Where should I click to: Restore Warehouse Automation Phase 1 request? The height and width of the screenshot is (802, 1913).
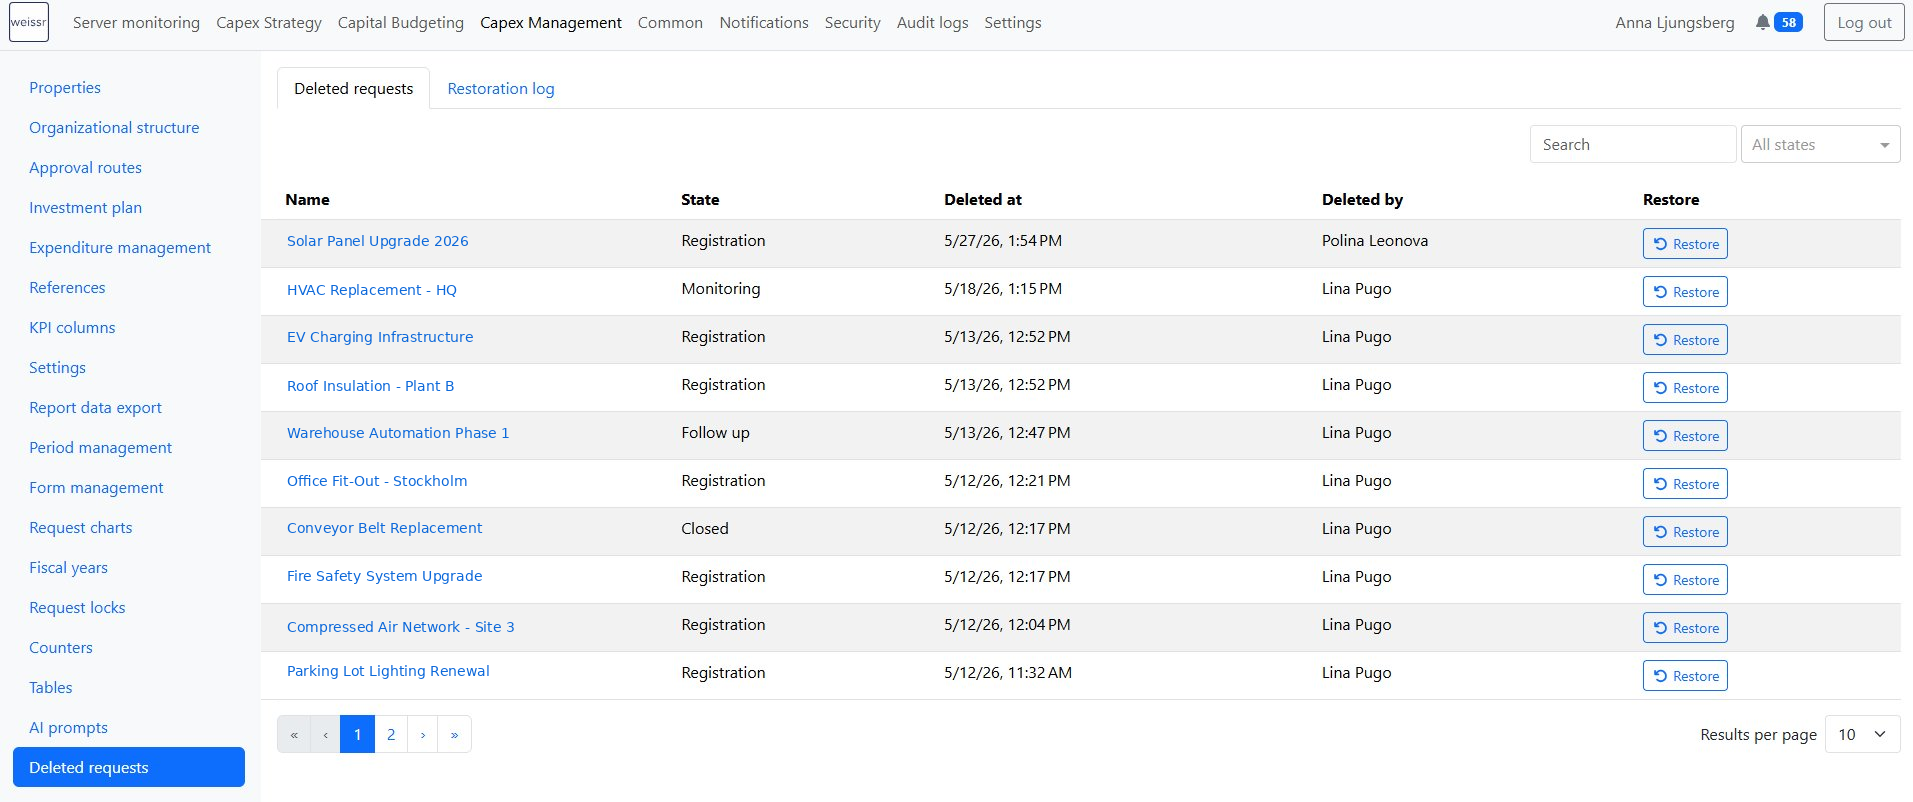click(1685, 436)
